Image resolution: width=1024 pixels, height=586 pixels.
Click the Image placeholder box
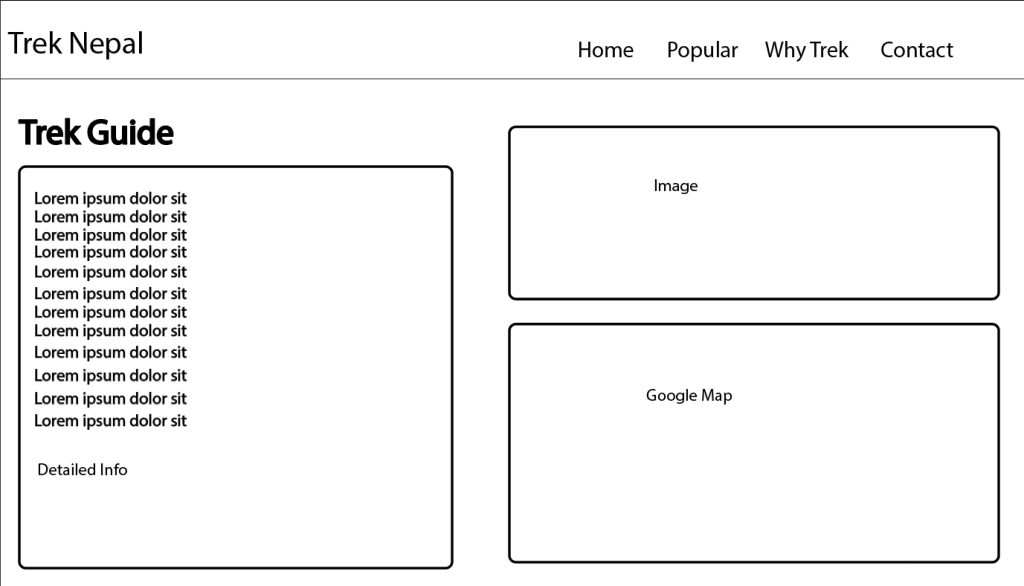[753, 212]
